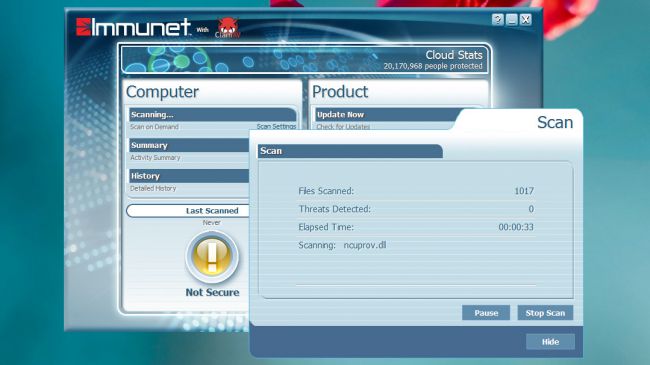Click the Activity Summary link

[x=155, y=158]
